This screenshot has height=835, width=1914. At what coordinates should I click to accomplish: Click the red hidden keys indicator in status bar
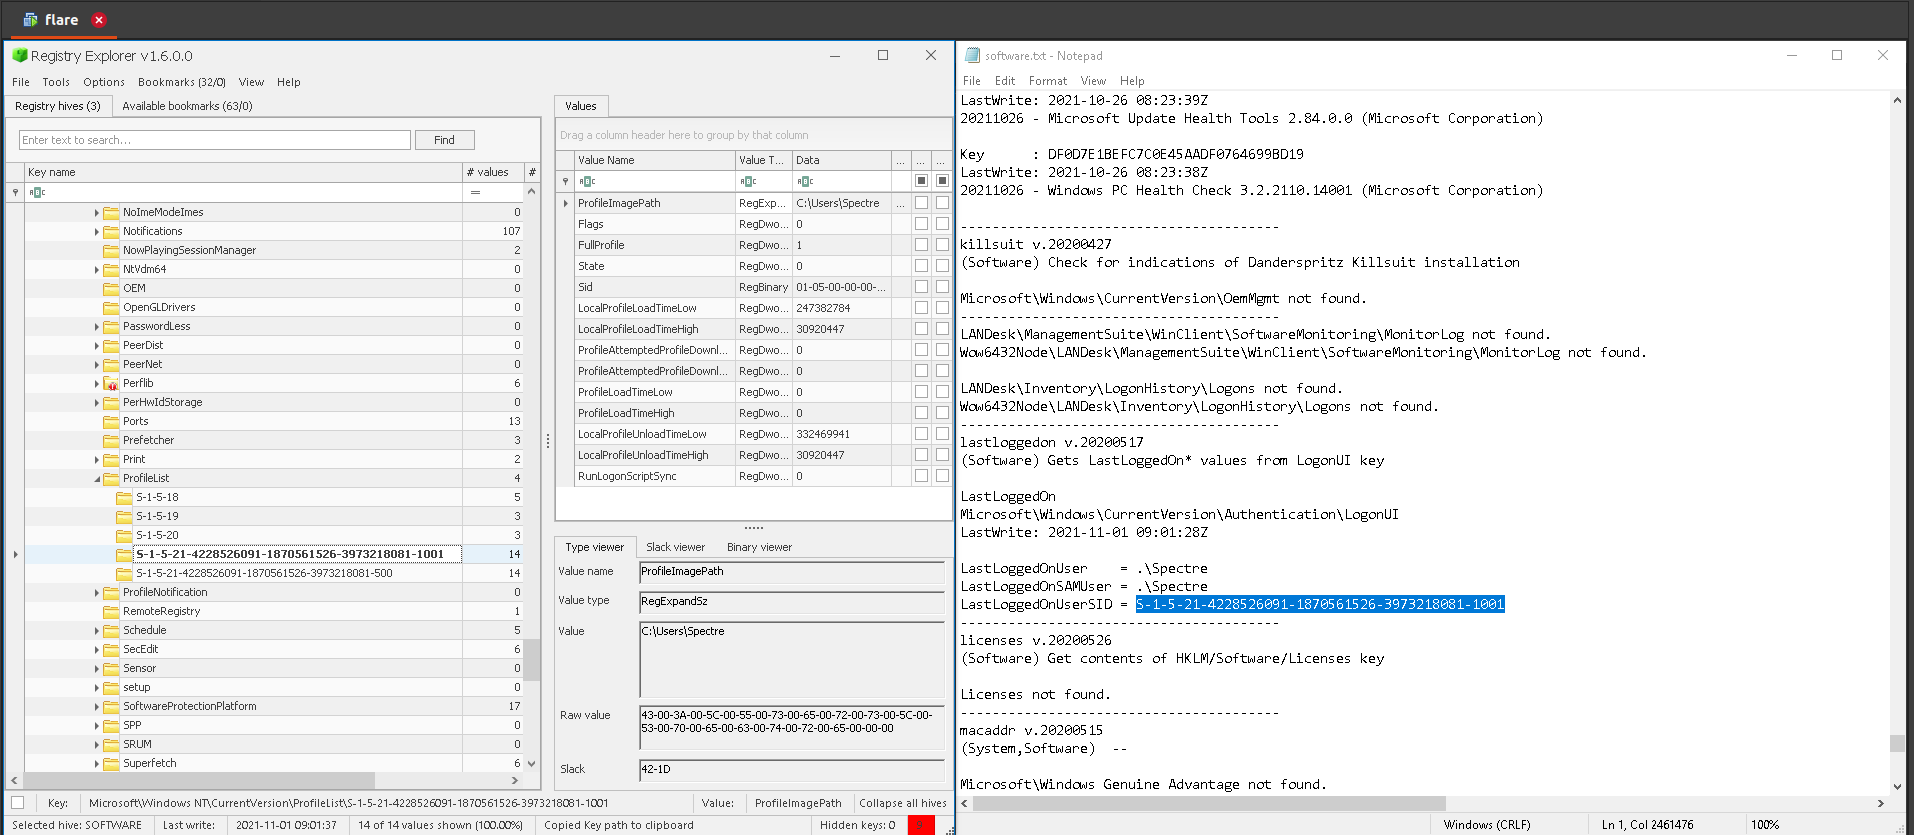point(921,825)
